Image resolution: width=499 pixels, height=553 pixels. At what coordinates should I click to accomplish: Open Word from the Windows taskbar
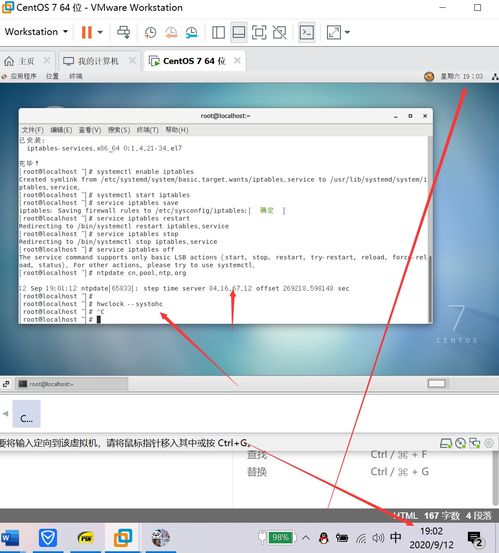point(11,538)
